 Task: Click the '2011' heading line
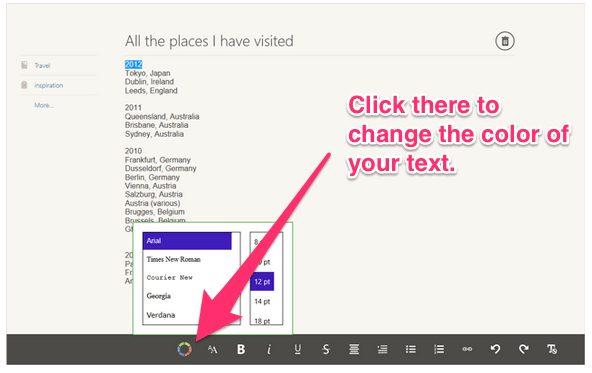point(133,108)
